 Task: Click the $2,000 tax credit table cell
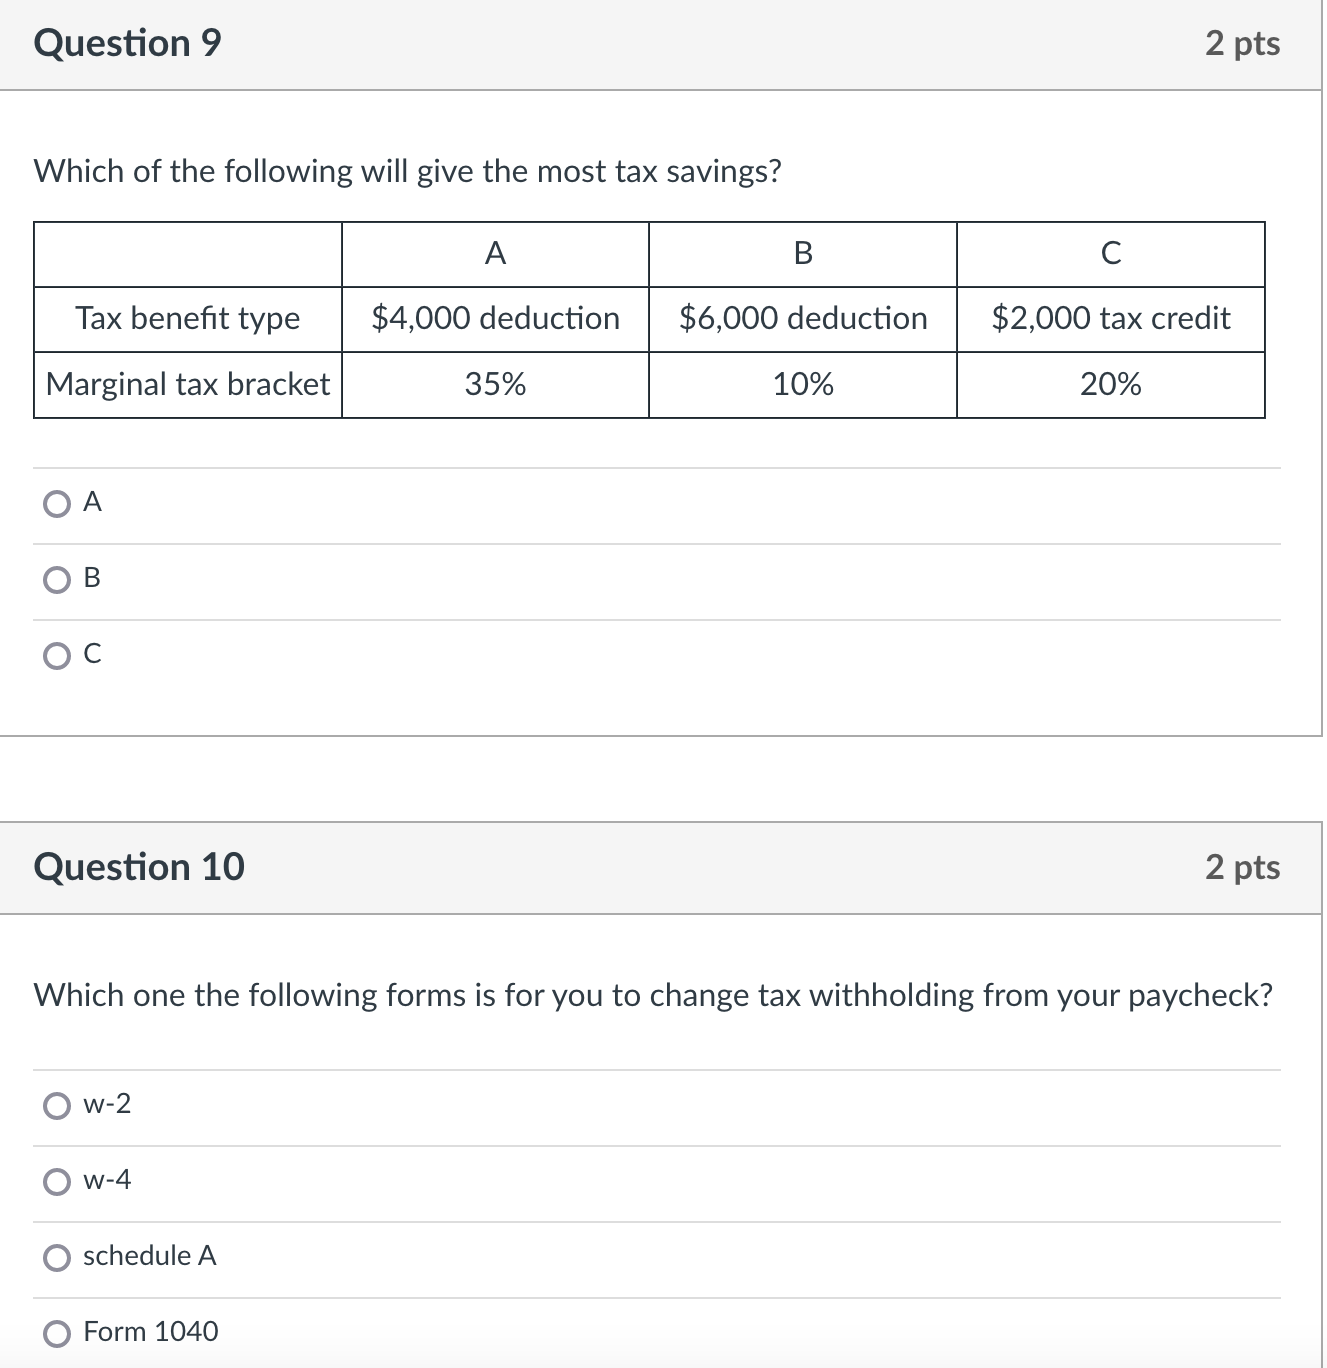pos(1110,318)
